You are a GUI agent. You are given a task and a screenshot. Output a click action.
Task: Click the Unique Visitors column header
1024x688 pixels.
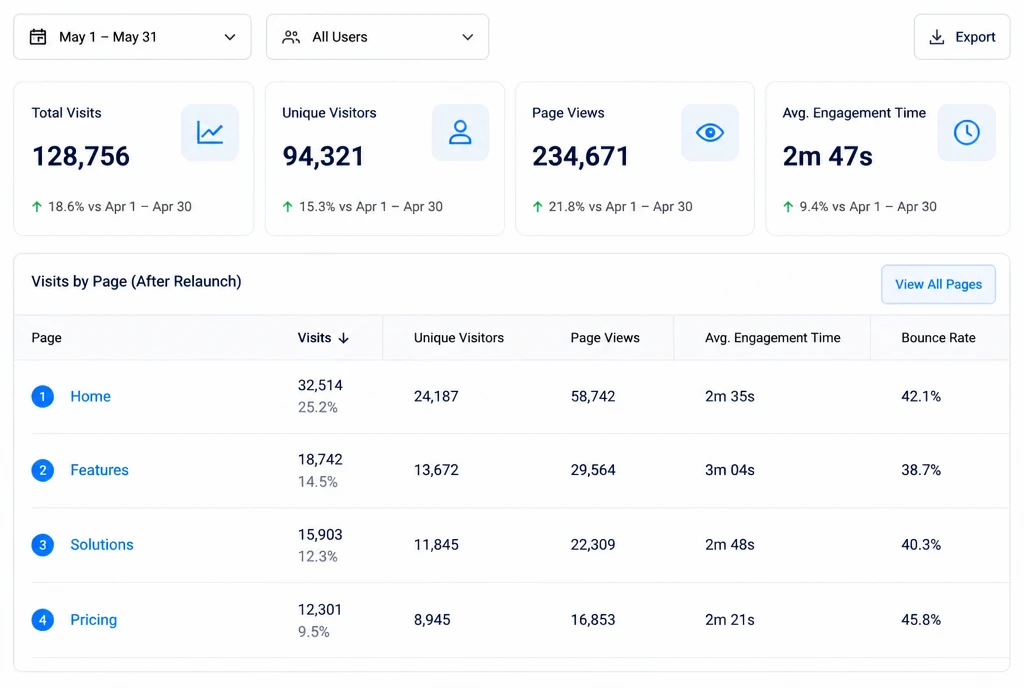click(x=458, y=337)
